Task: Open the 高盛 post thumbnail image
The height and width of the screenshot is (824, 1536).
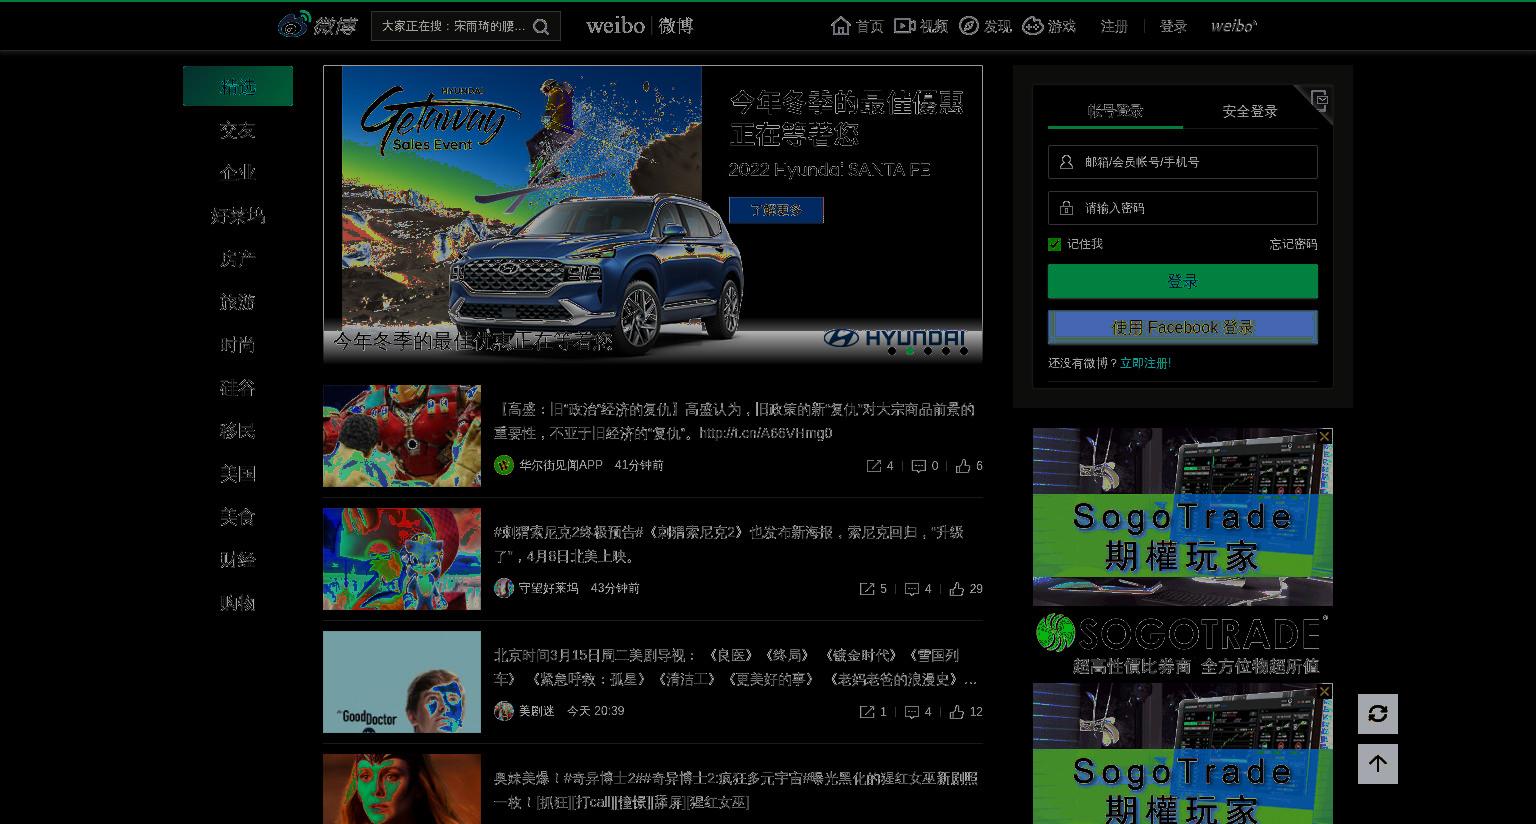Action: point(402,436)
